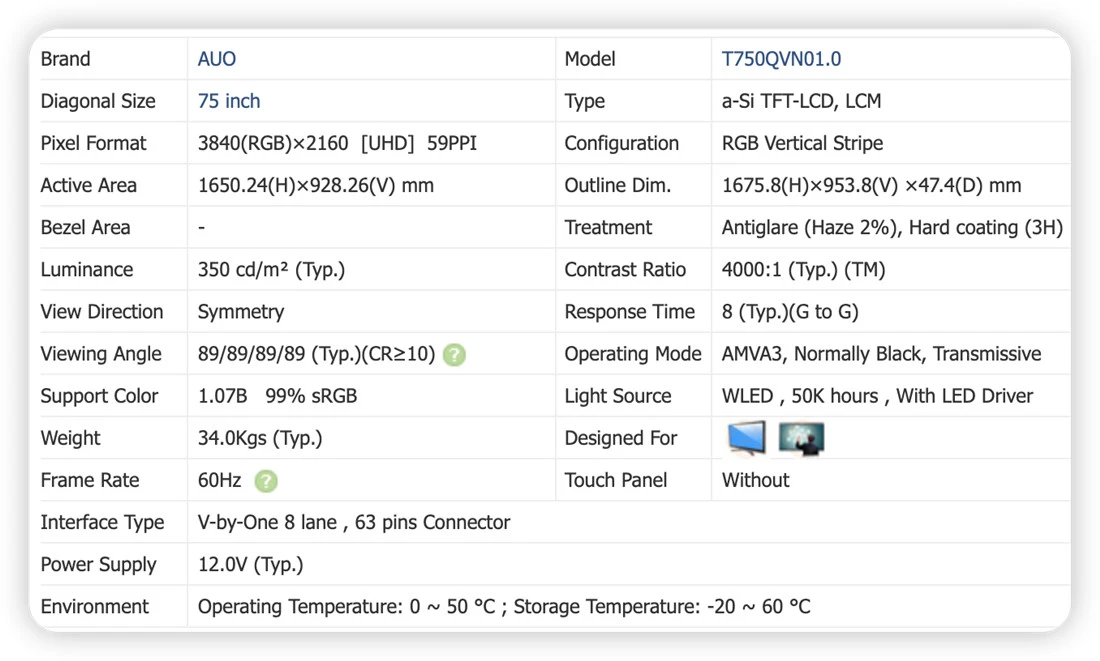Click the 4000:1 (Typ.) (TM) contrast value

(x=803, y=269)
